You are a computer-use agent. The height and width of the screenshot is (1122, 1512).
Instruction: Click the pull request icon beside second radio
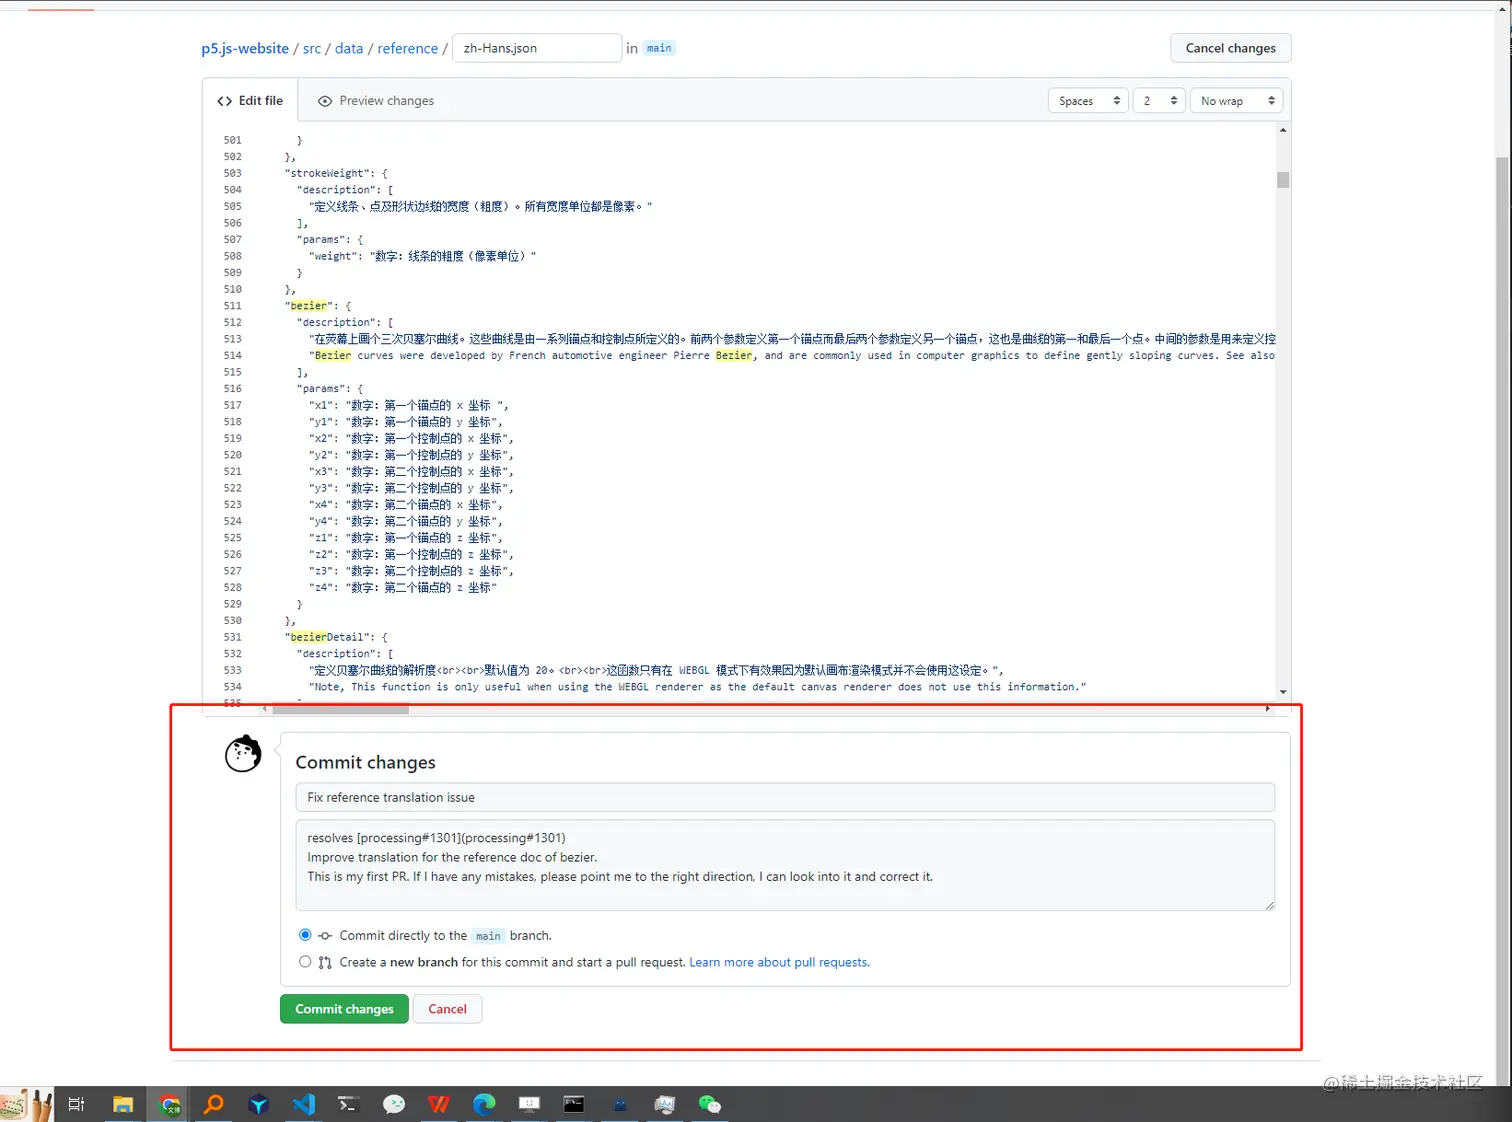[x=325, y=962]
